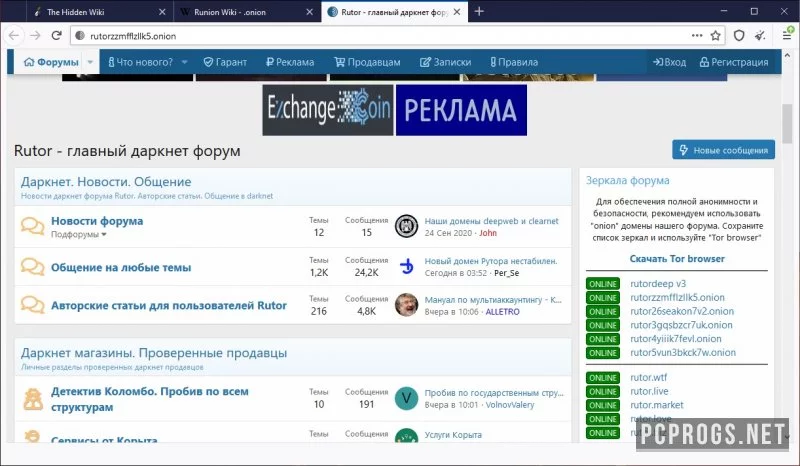Screen dimensions: 800x466
Task: Click ALLETRO's avatar photo
Action: [x=407, y=305]
